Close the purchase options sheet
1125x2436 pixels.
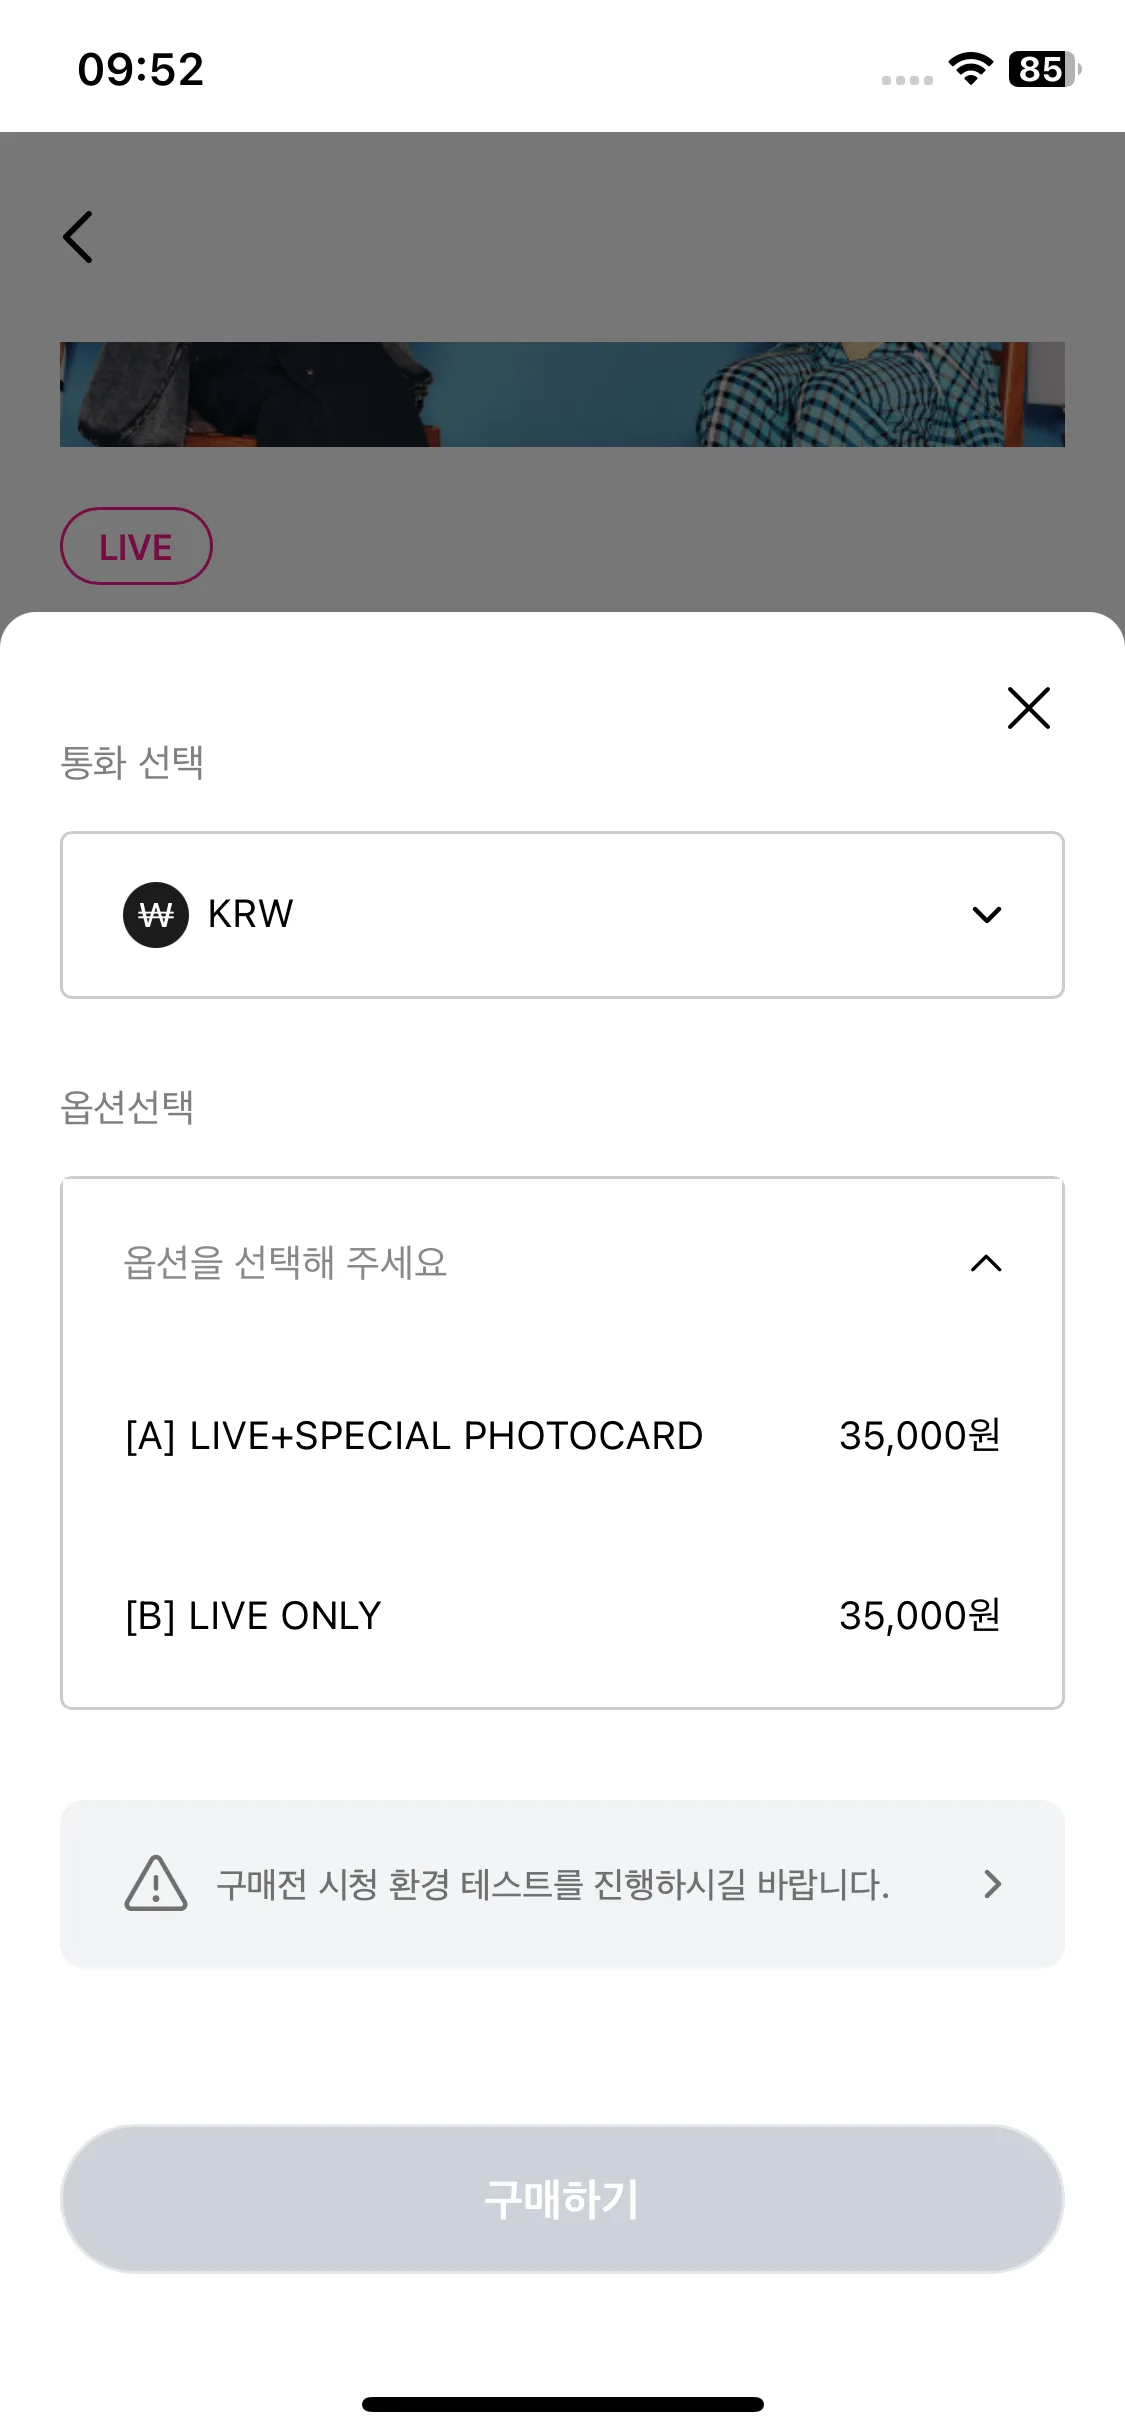point(1028,708)
